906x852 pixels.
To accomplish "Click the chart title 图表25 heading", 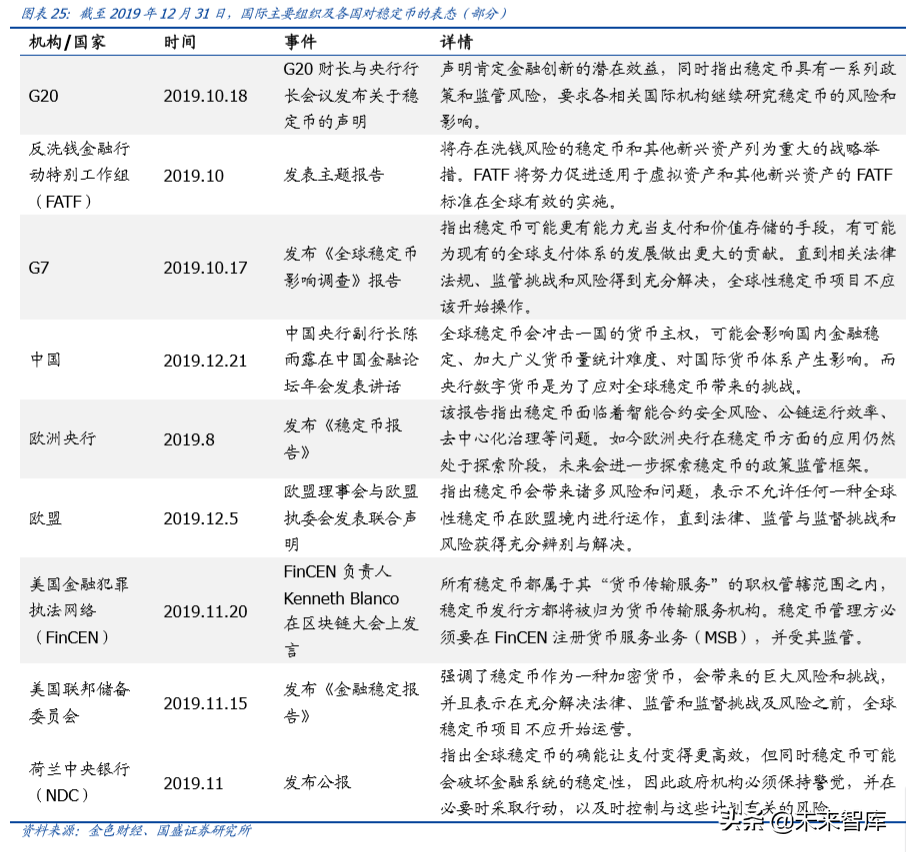I will click(x=43, y=13).
